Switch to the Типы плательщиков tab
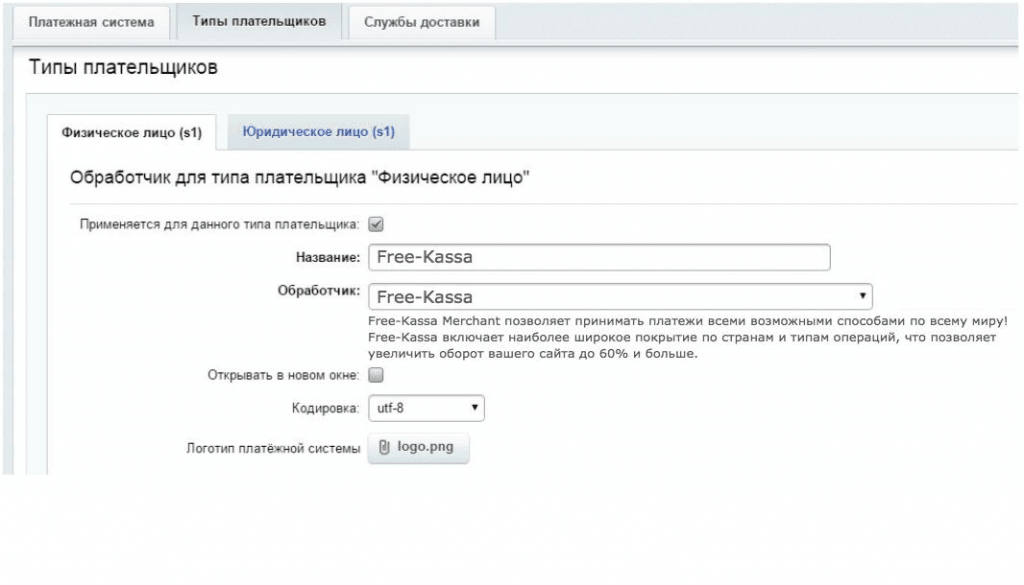The height and width of the screenshot is (585, 1024). pyautogui.click(x=259, y=22)
